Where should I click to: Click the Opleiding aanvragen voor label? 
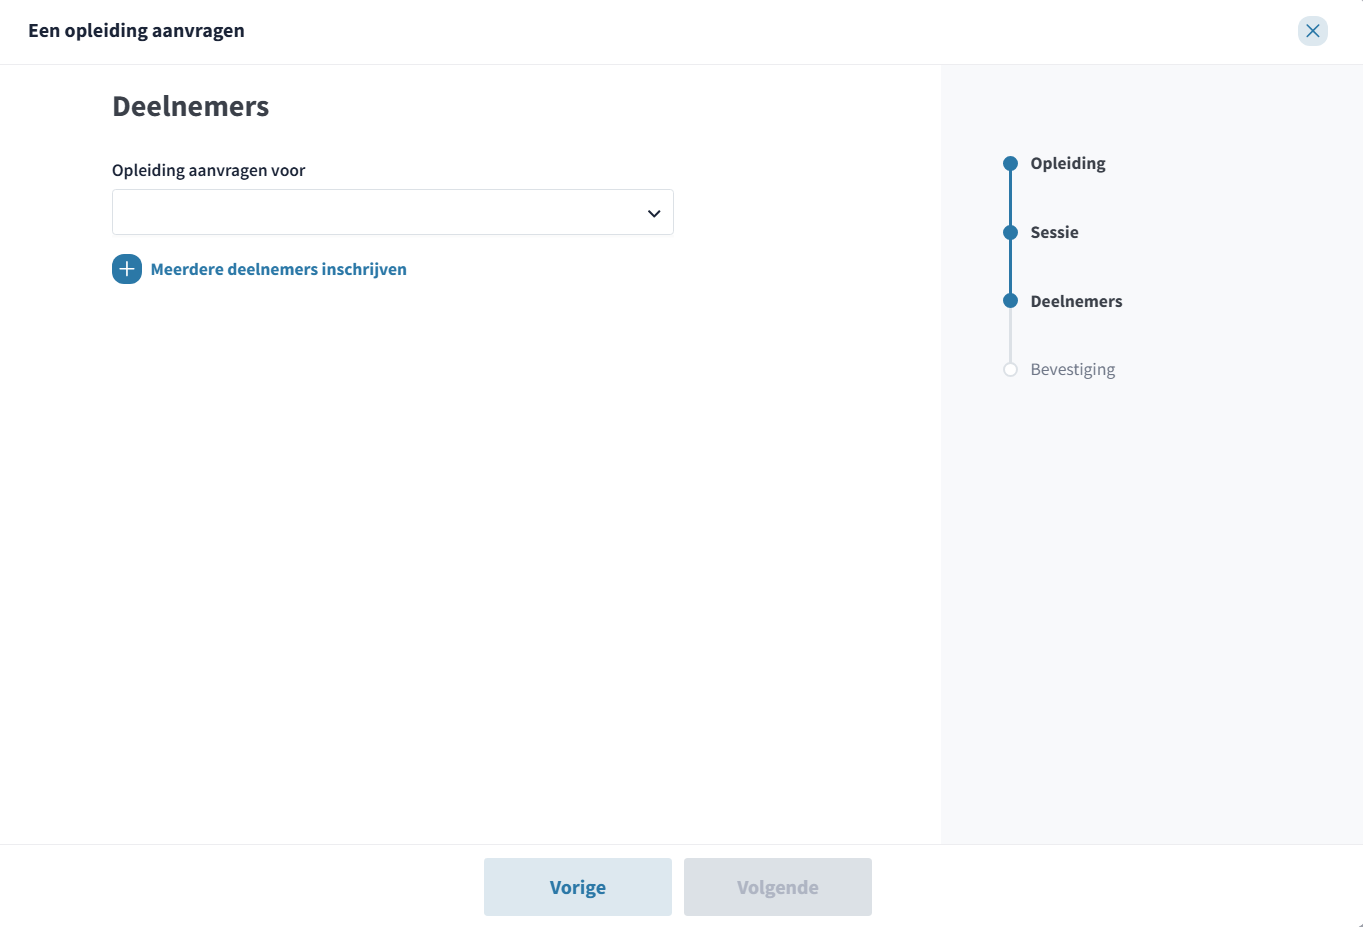click(208, 170)
